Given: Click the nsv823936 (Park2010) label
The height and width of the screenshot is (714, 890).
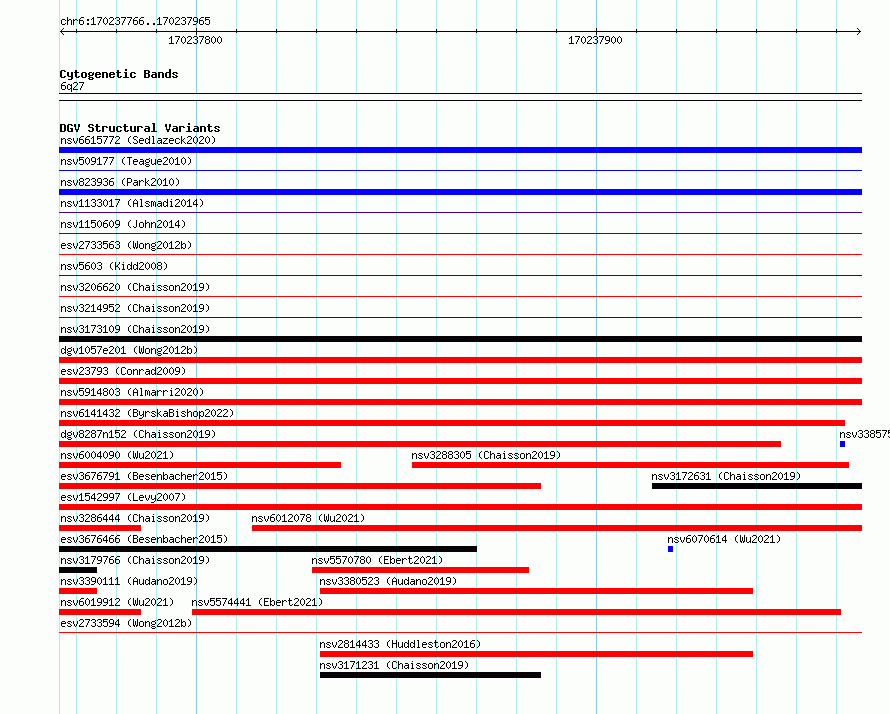Looking at the screenshot, I should pos(120,182).
